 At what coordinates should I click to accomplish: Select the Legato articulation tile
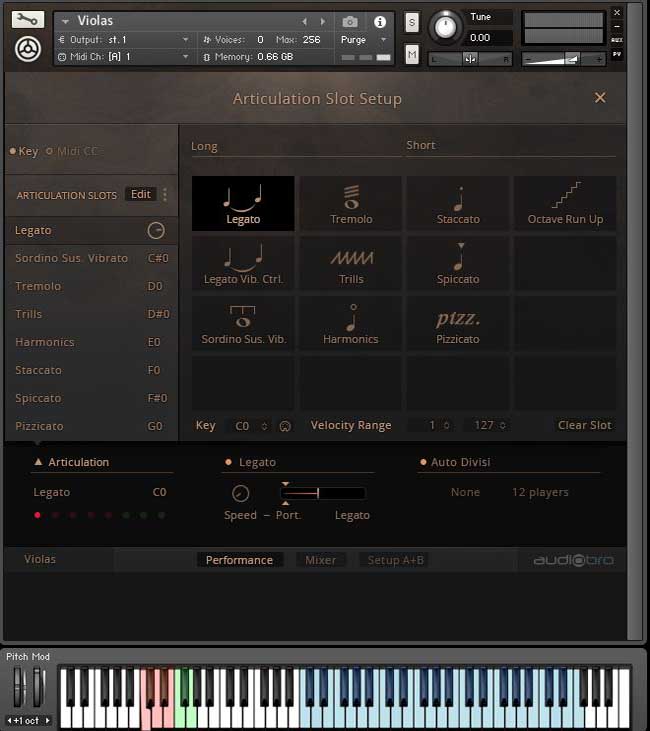[x=243, y=203]
